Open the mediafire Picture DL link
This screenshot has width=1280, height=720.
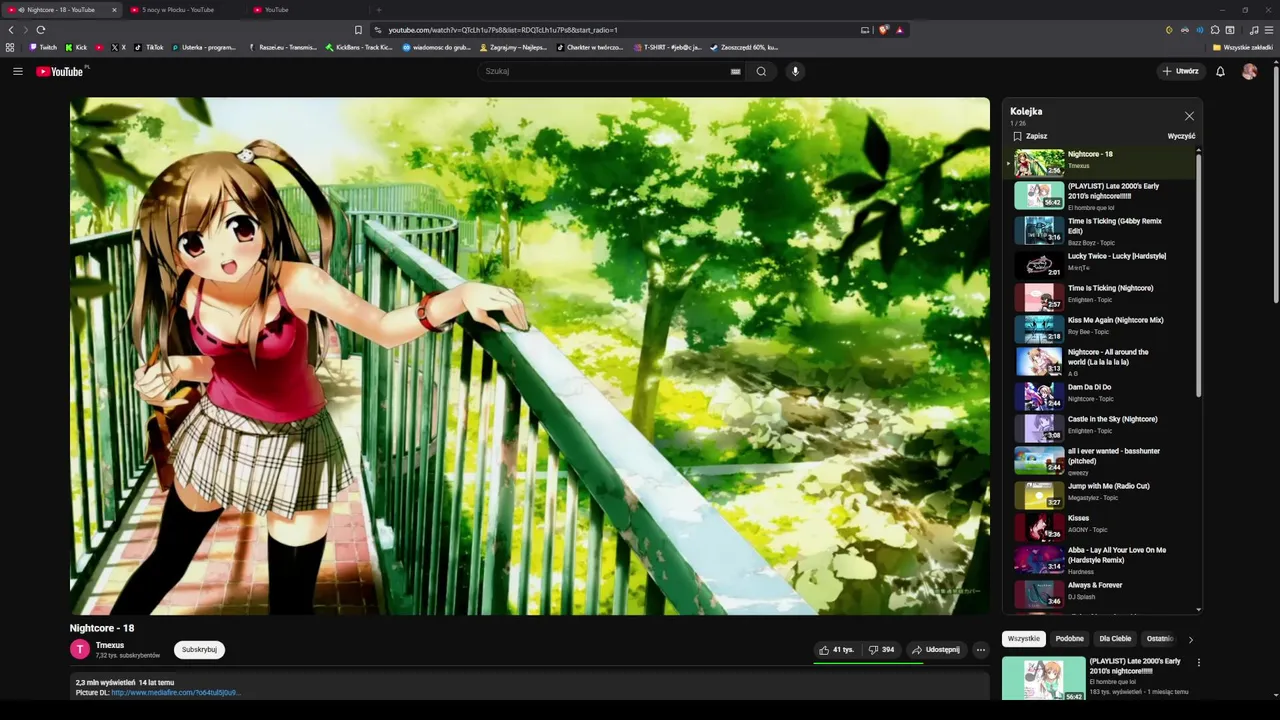coord(176,692)
